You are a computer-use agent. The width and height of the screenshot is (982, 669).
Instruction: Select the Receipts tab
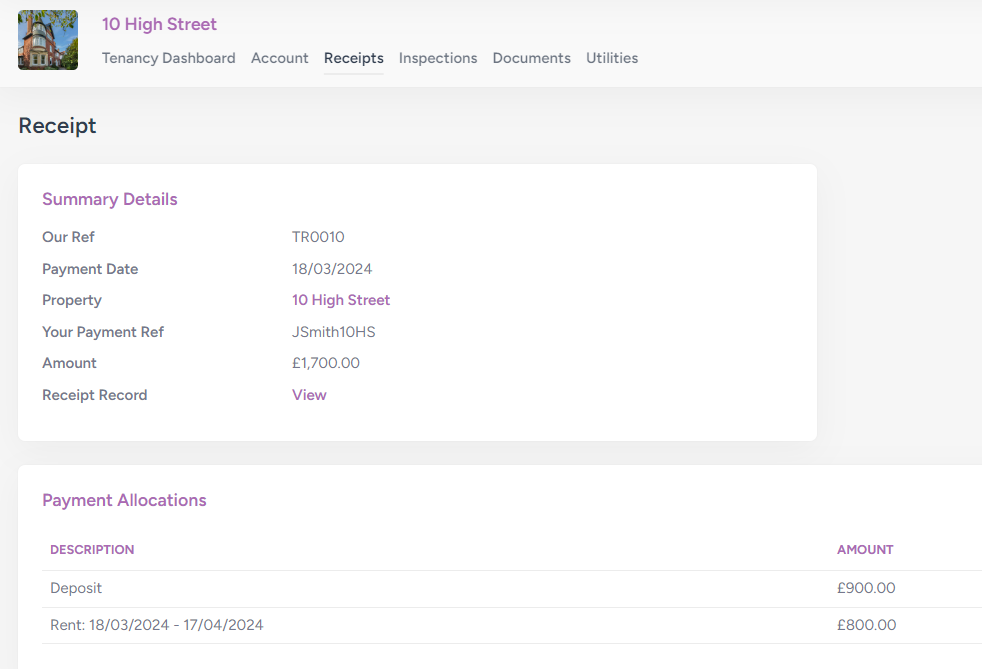point(353,58)
